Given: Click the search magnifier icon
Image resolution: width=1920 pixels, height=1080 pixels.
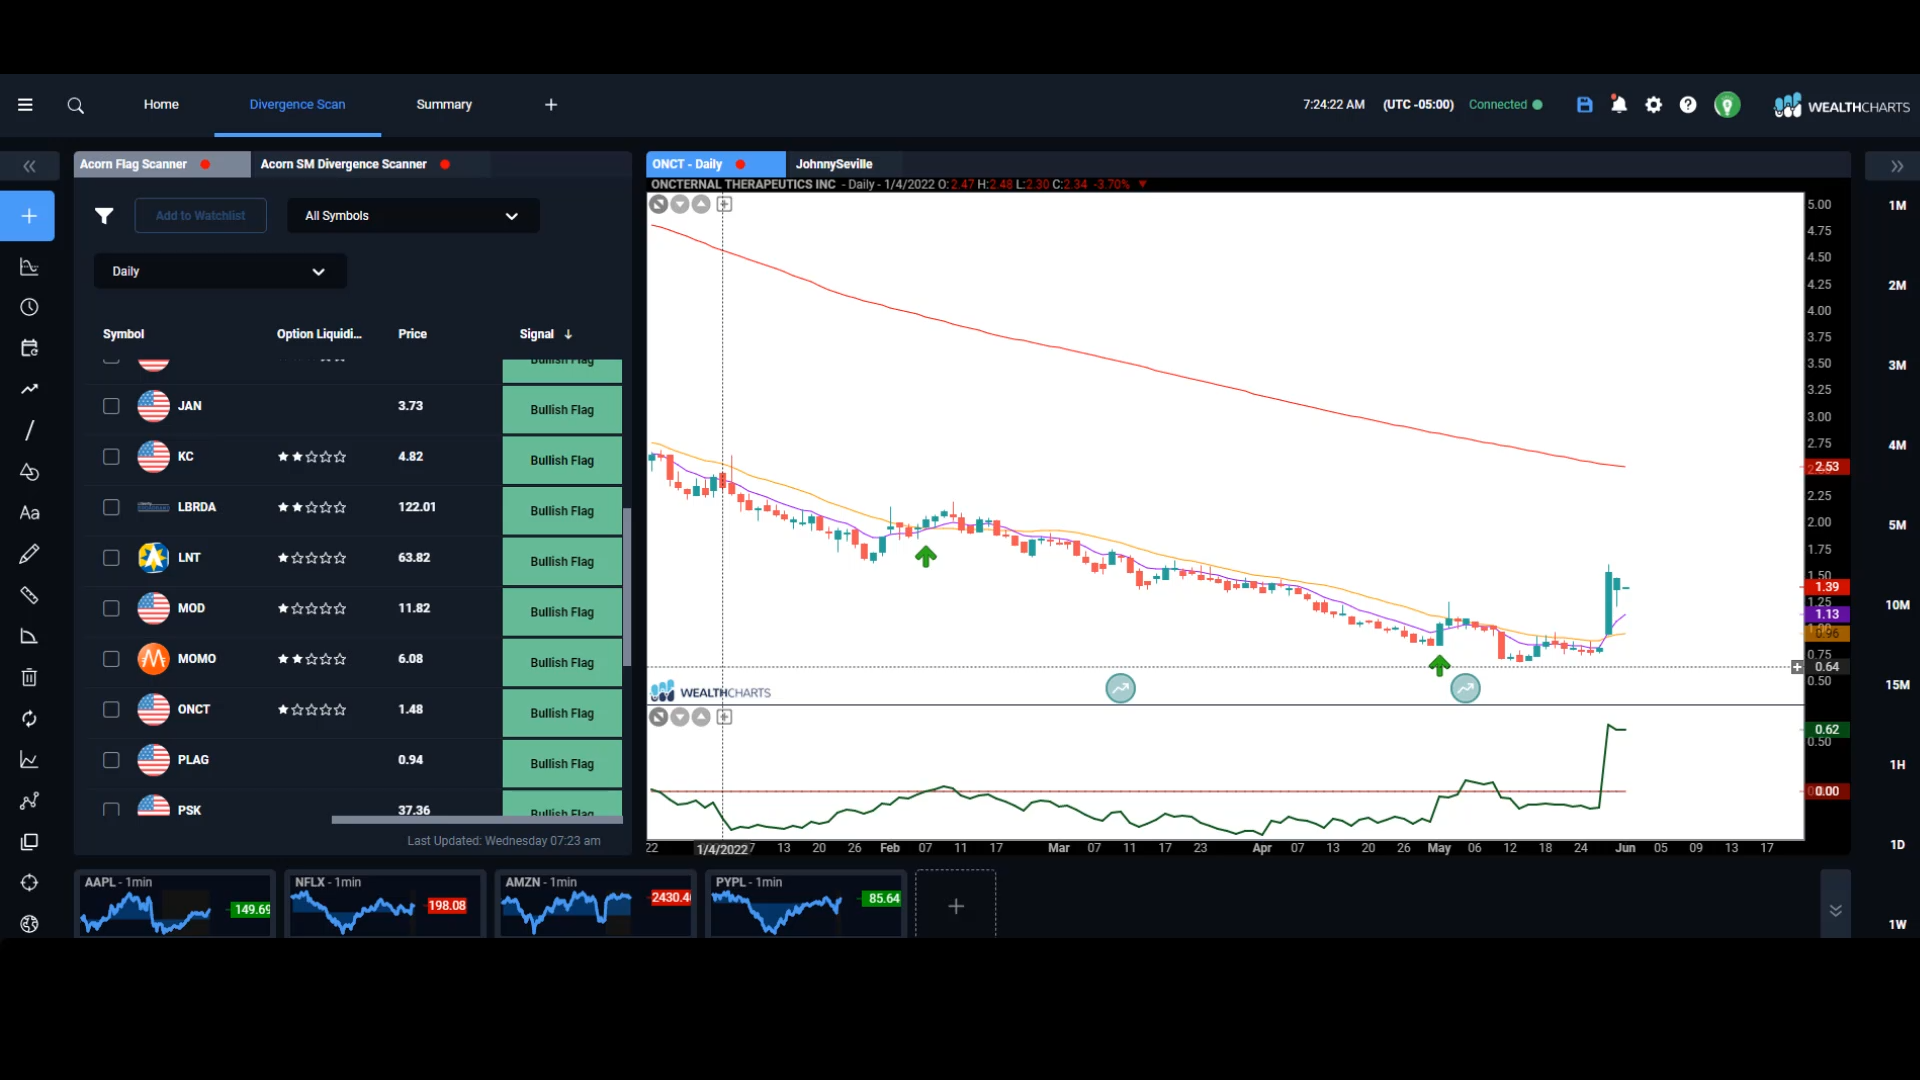Looking at the screenshot, I should pos(75,105).
